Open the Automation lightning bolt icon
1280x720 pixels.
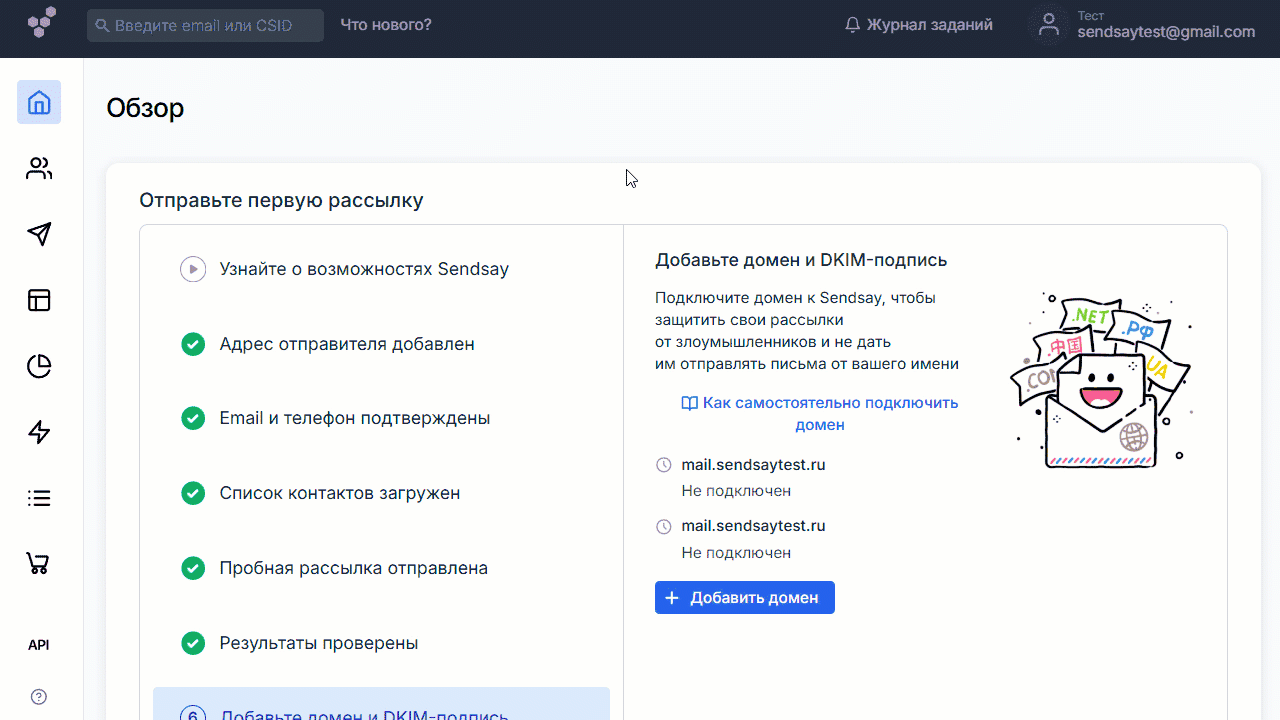click(39, 432)
